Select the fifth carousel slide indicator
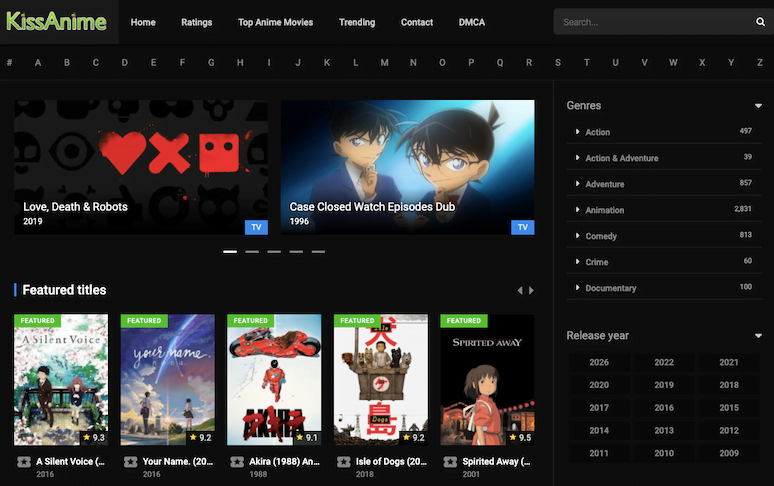The width and height of the screenshot is (774, 486). (x=318, y=252)
